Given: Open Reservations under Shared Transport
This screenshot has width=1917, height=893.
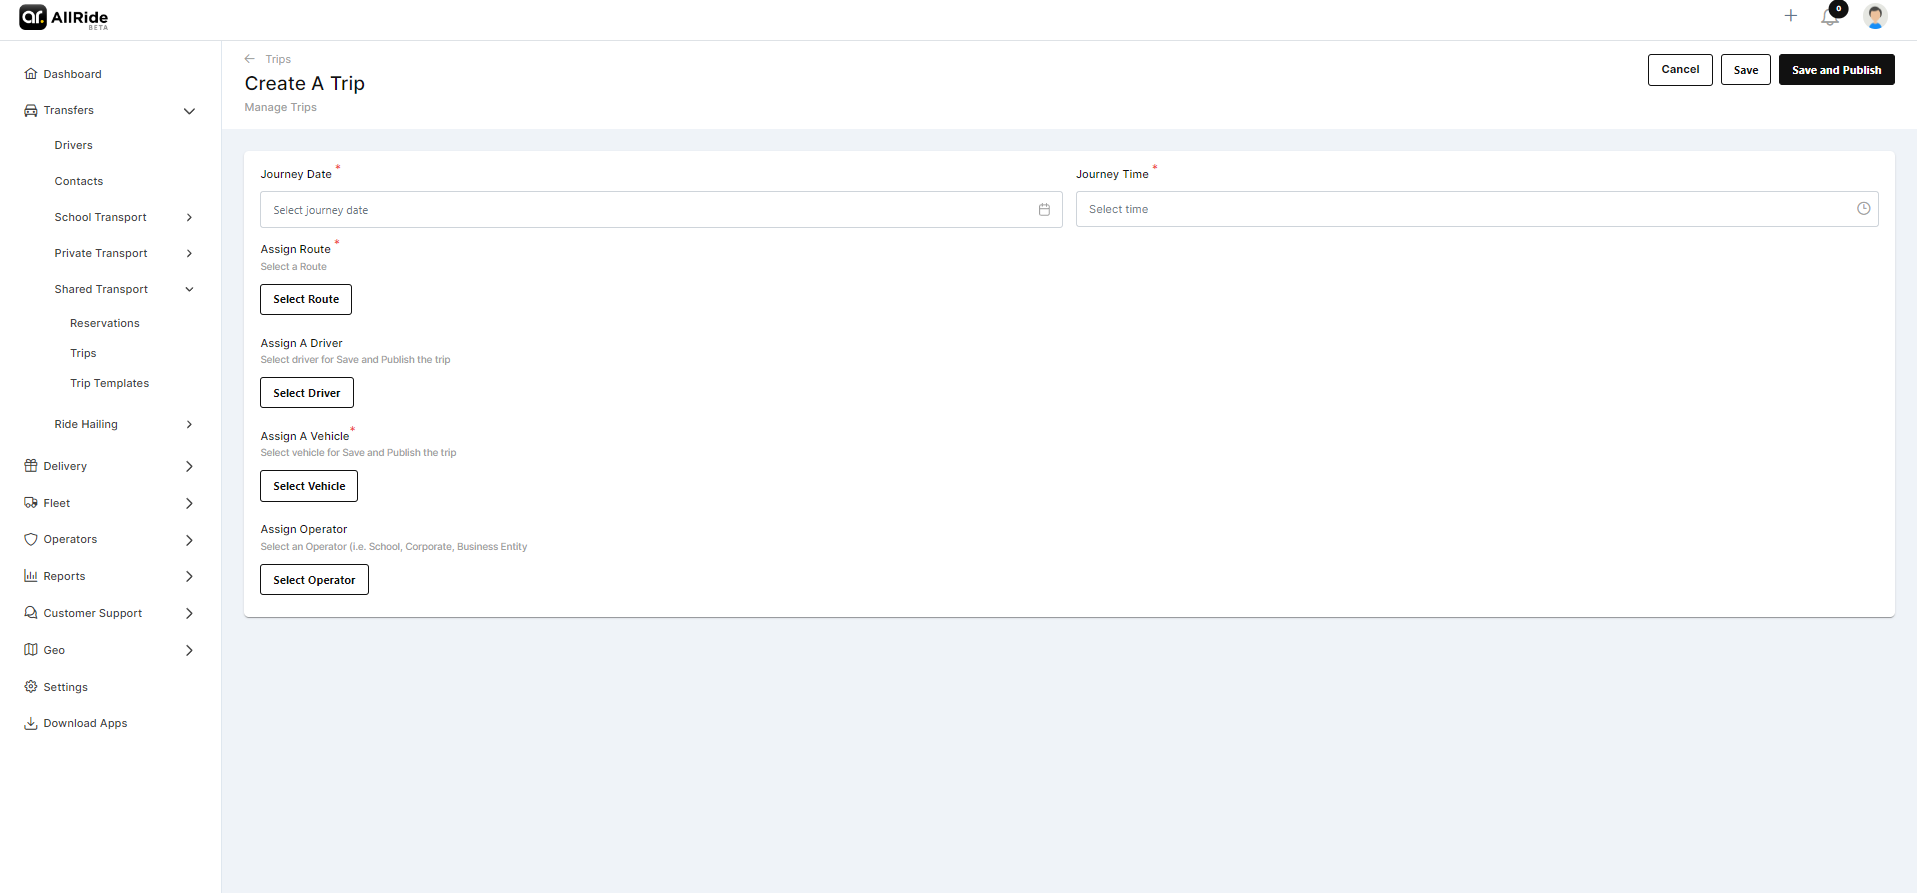Looking at the screenshot, I should (105, 323).
